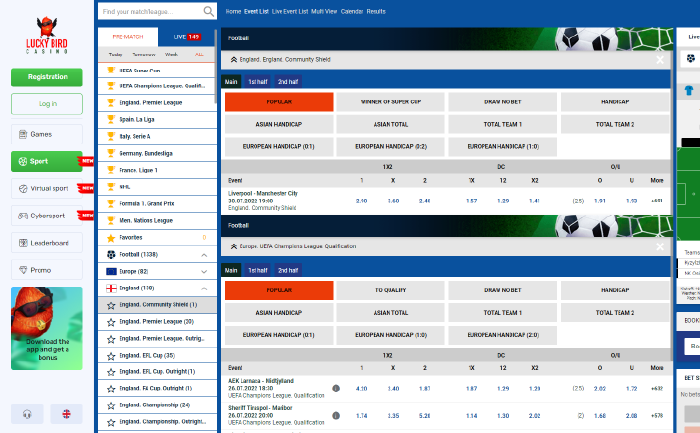Filter the league list by All period
The height and width of the screenshot is (433, 700).
199,54
